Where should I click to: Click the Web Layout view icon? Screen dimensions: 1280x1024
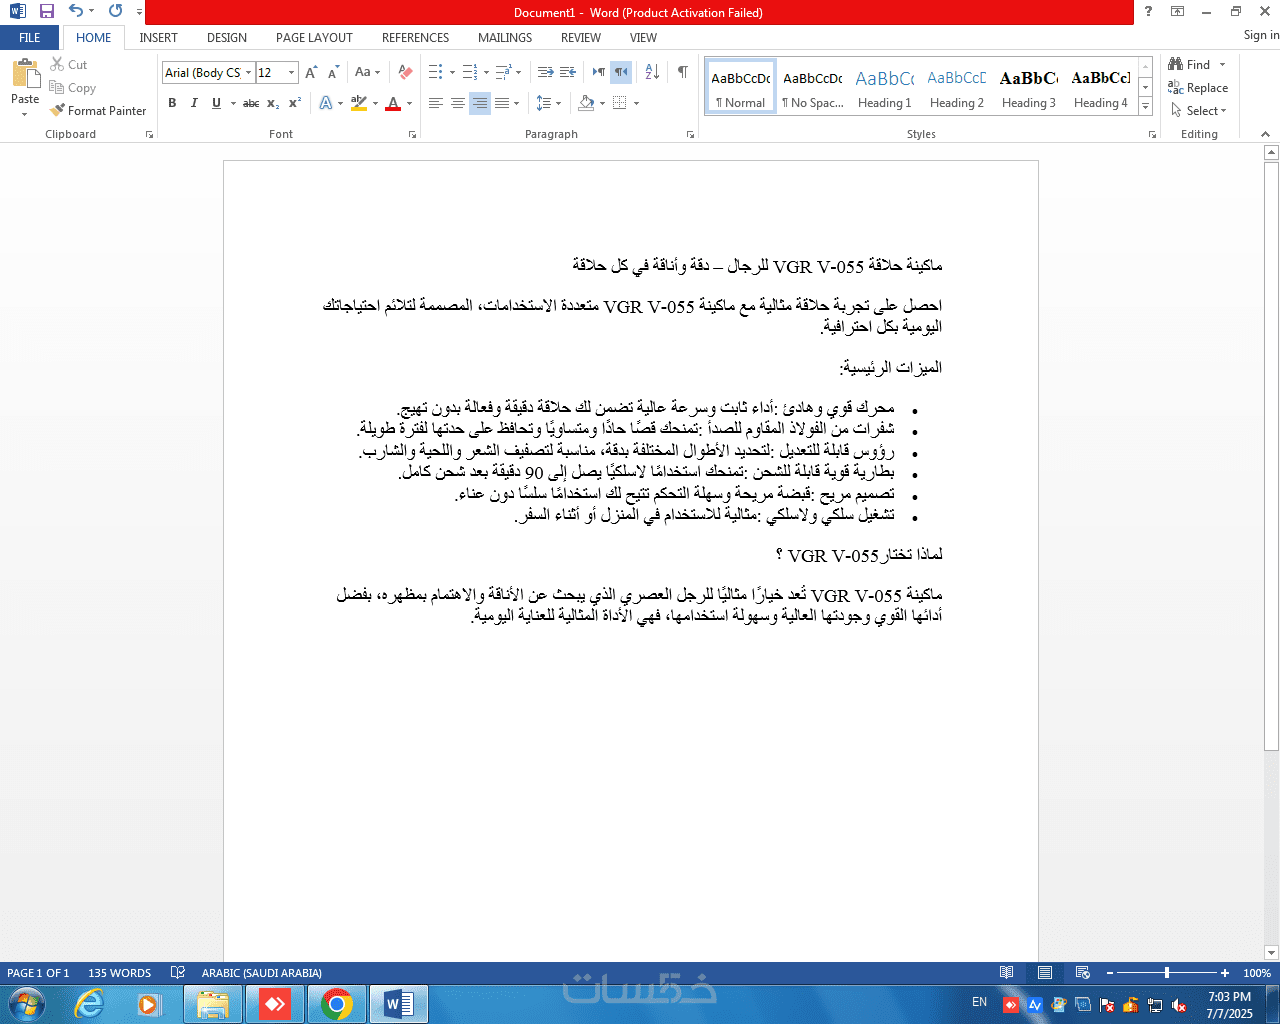(x=1083, y=973)
